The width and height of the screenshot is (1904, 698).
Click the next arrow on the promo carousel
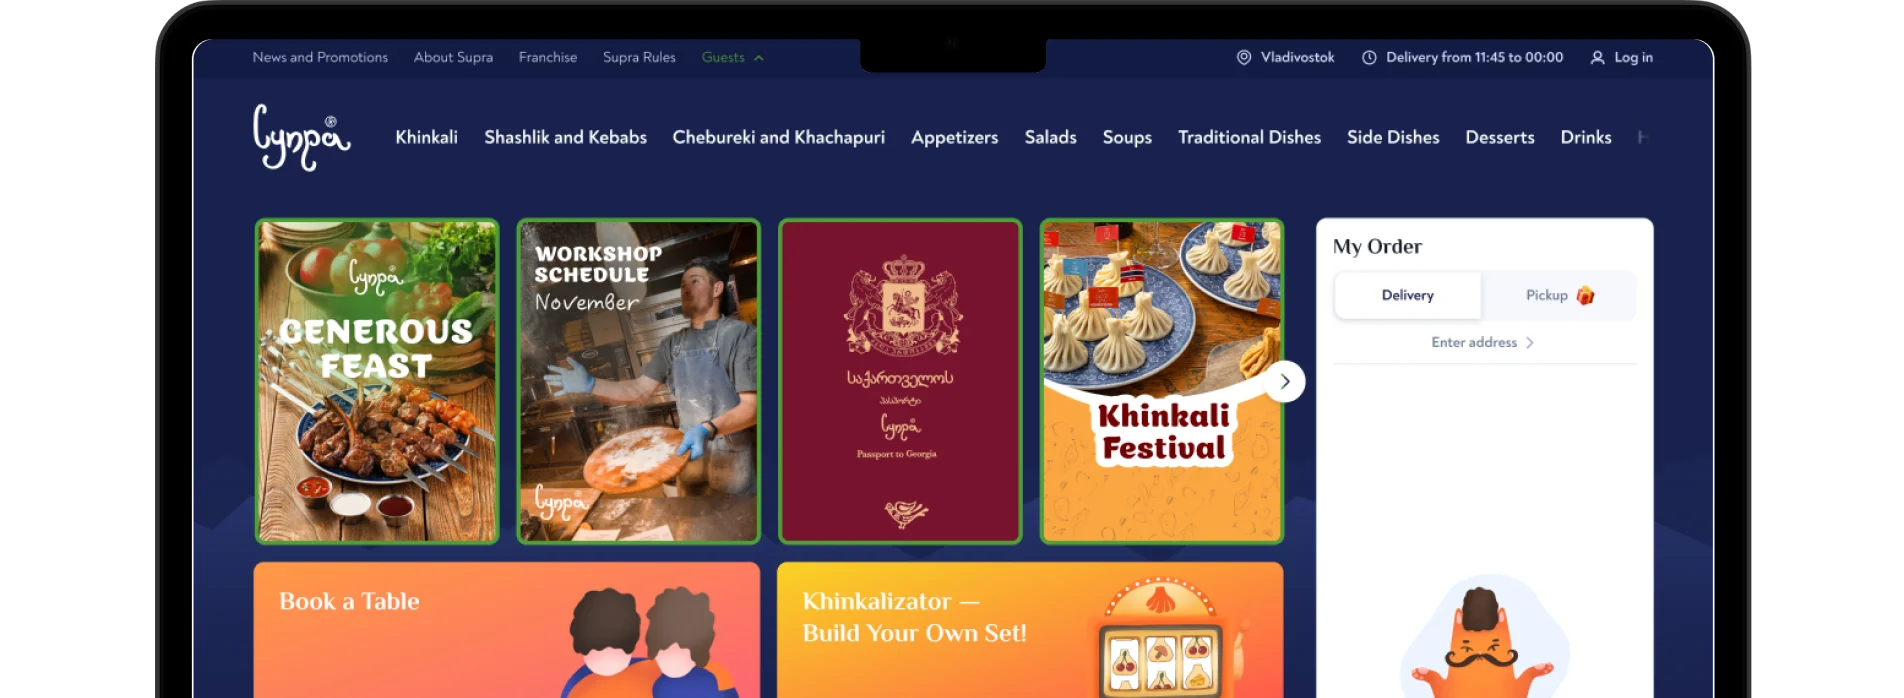(x=1285, y=381)
